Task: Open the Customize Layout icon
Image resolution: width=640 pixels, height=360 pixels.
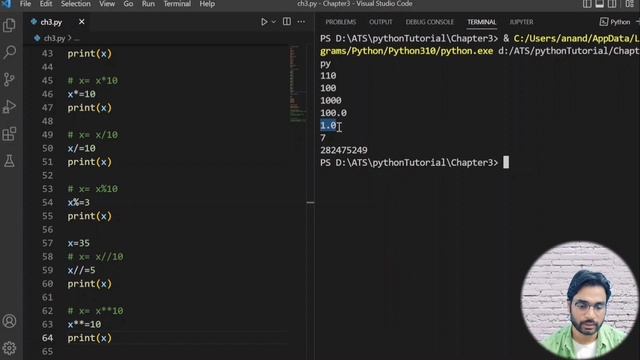Action: (629, 4)
